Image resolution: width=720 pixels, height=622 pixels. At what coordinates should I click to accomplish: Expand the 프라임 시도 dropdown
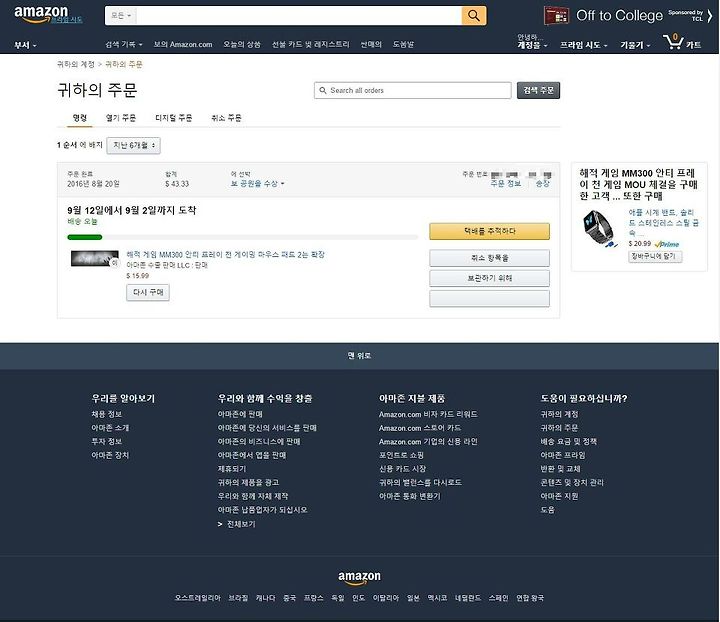click(584, 45)
